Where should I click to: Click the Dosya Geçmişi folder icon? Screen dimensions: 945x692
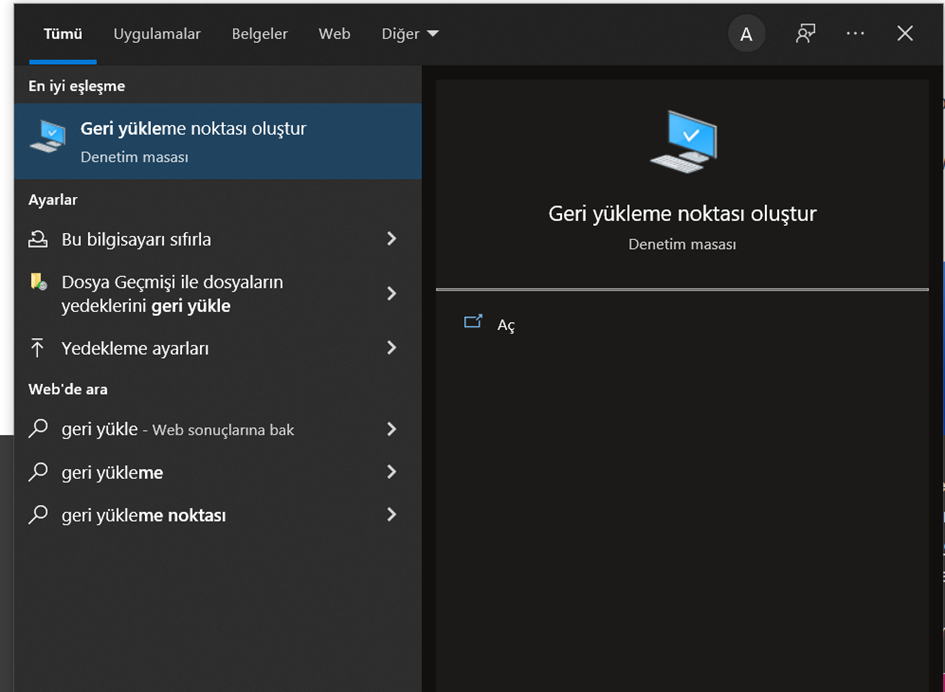(38, 282)
